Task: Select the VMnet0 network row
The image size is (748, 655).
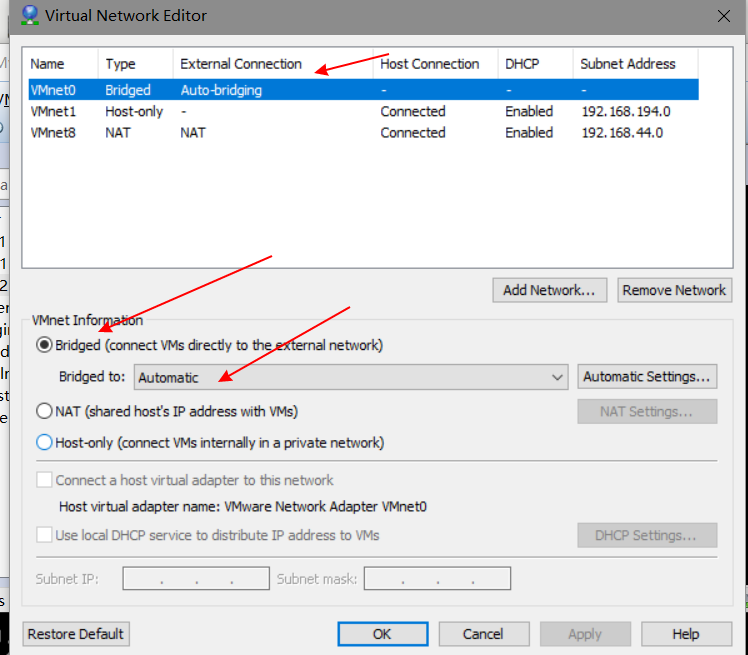Action: (x=364, y=90)
